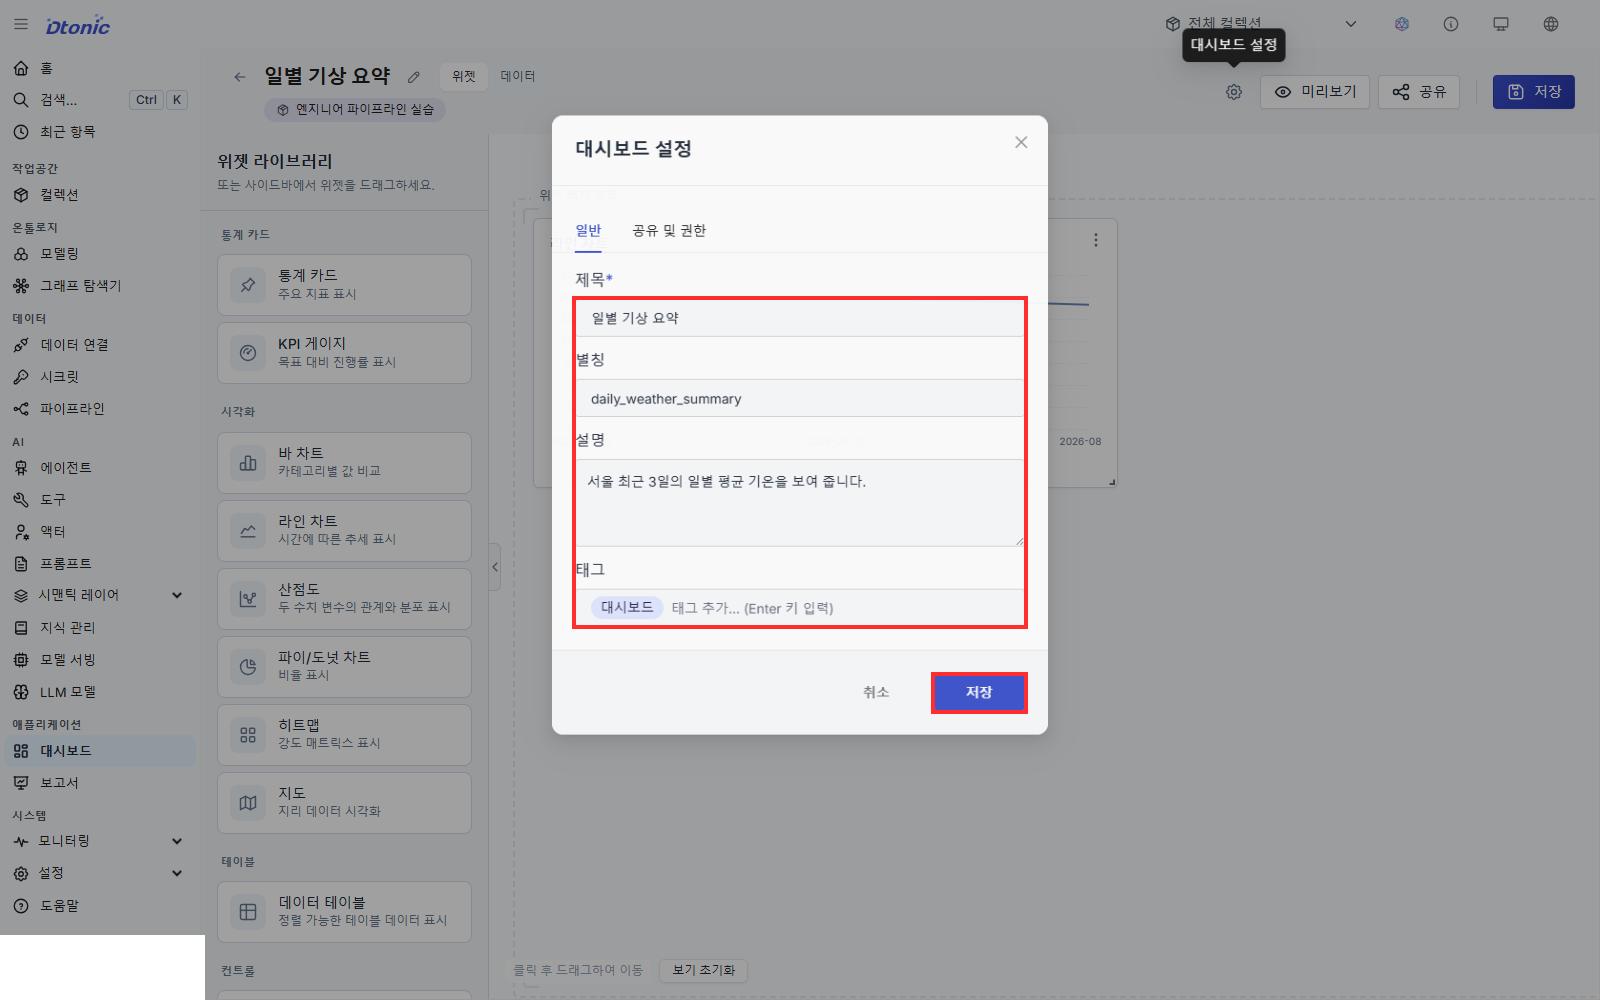Go back with the arrow next to title
This screenshot has width=1600, height=1000.
coord(239,77)
